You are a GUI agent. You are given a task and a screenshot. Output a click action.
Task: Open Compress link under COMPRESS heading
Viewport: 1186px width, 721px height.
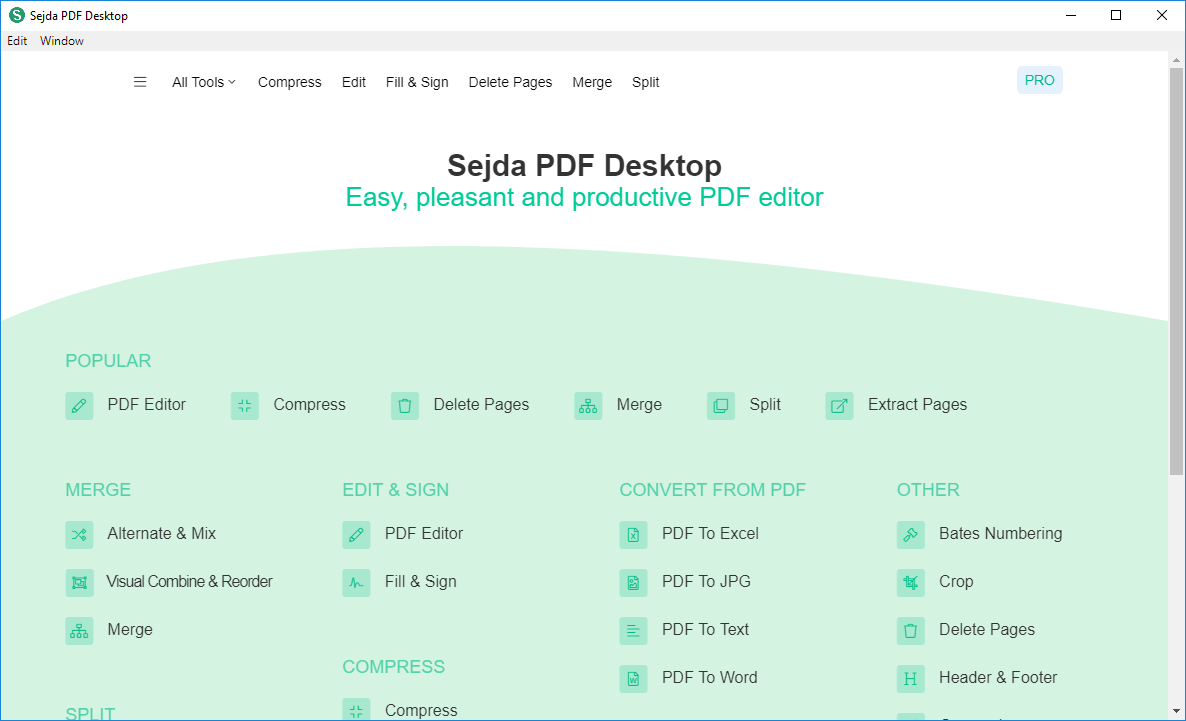[x=421, y=710]
